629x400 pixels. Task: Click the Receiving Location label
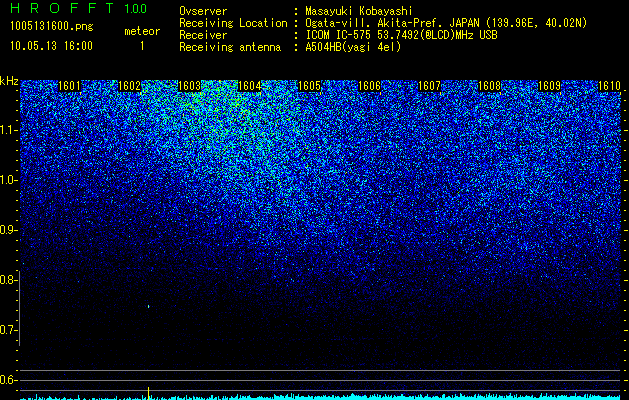point(233,23)
